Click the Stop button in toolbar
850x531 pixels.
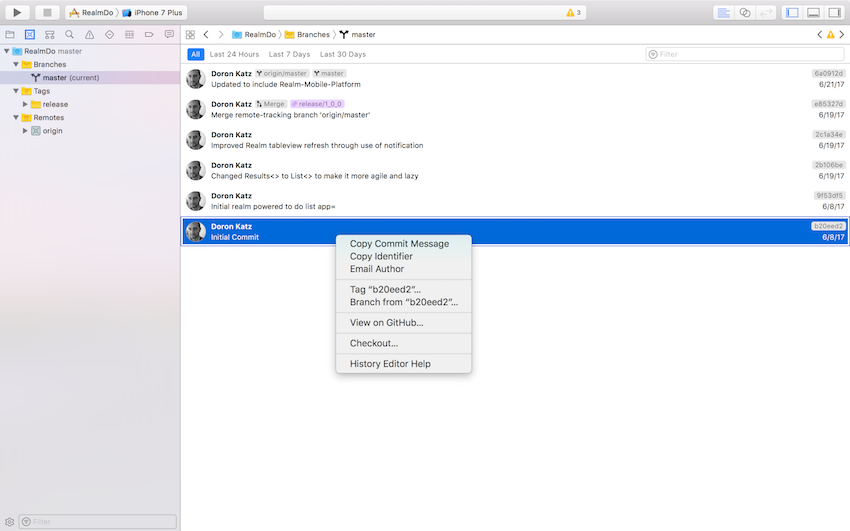(47, 12)
